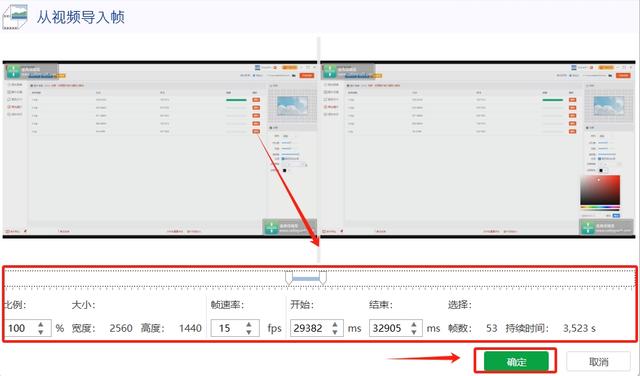
Task: Decrease the 开始 start time with down arrow
Action: (335, 332)
